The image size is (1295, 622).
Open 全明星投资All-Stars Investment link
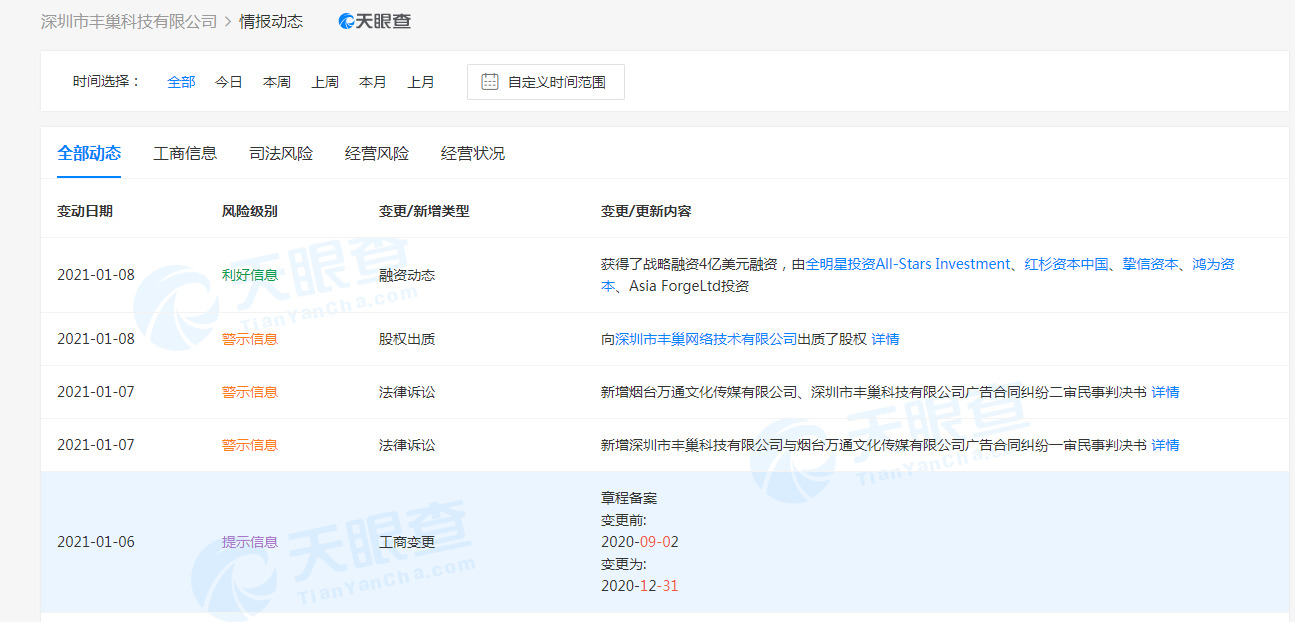click(908, 264)
